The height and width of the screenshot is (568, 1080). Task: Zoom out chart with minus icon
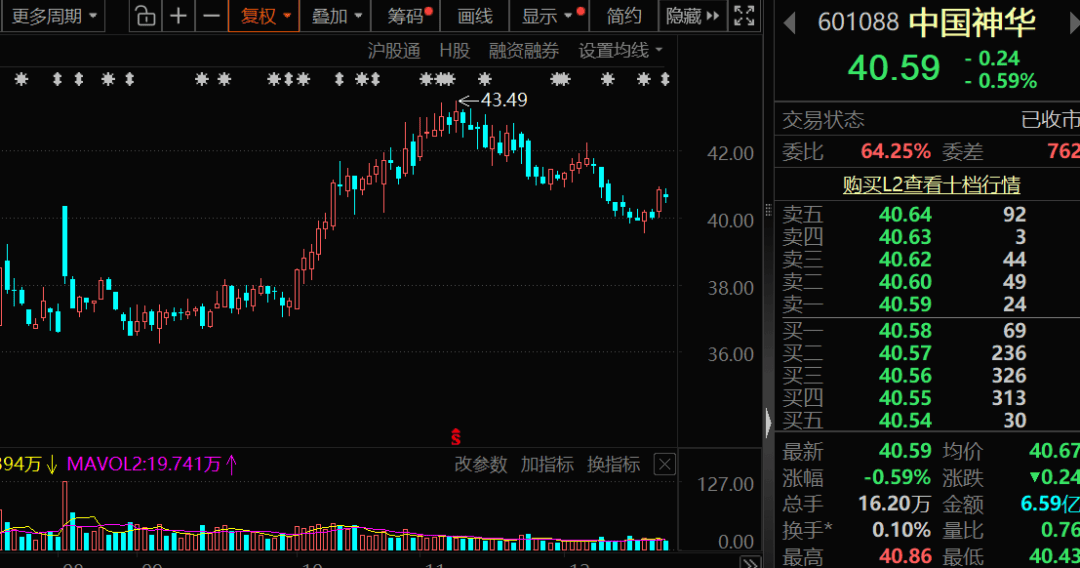coord(211,16)
